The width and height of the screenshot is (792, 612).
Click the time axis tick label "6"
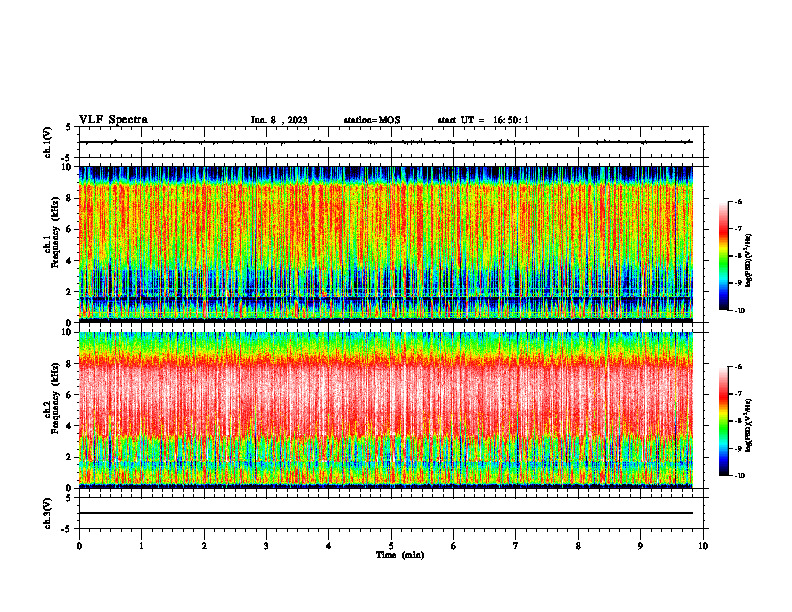454,546
